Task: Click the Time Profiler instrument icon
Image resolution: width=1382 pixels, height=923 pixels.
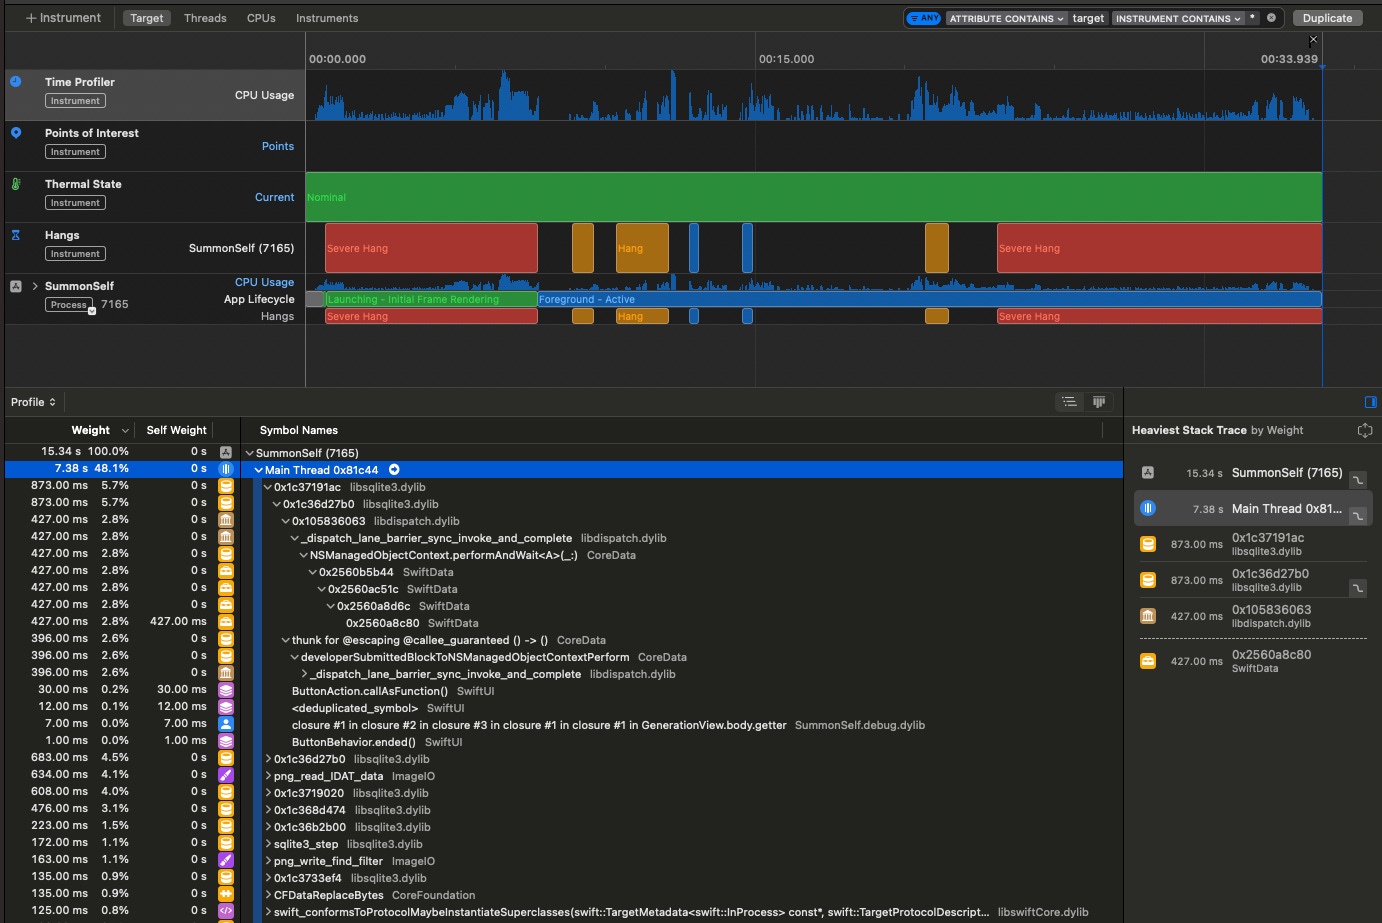Action: point(16,82)
